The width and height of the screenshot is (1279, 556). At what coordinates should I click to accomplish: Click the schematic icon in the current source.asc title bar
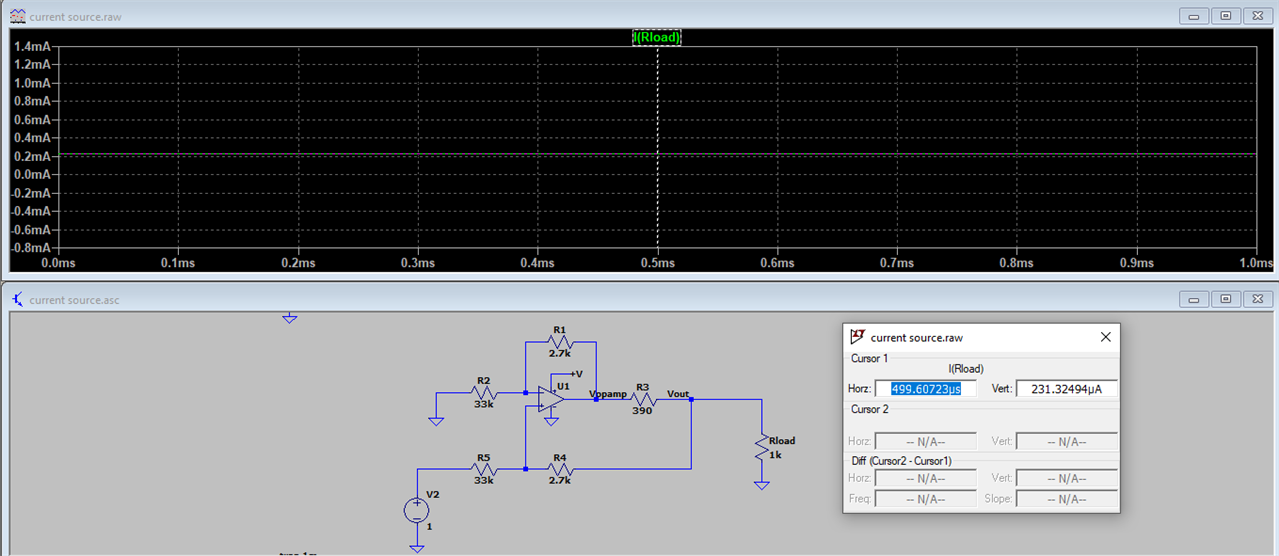click(18, 299)
